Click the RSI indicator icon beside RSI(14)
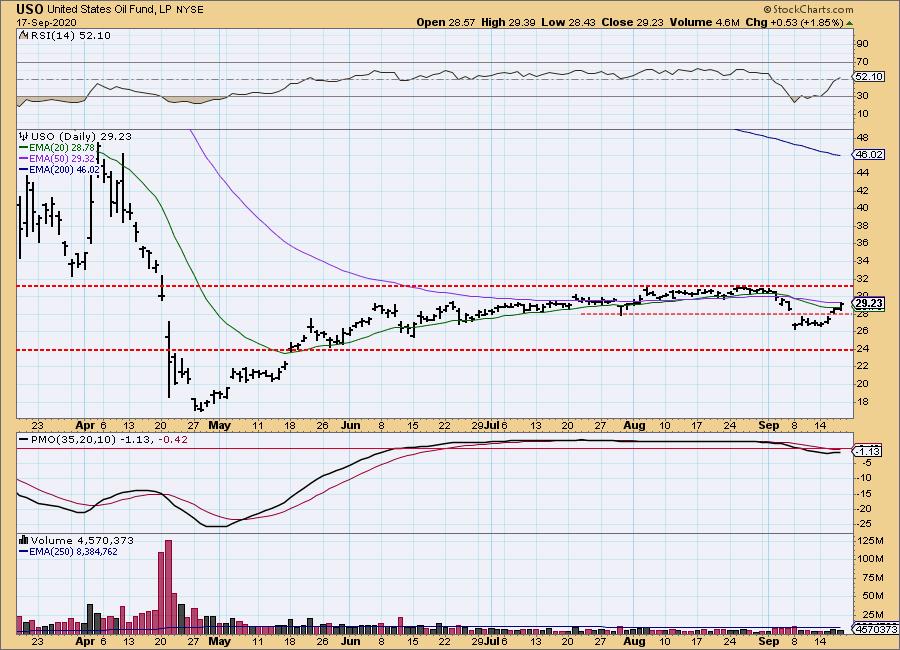 tap(23, 36)
